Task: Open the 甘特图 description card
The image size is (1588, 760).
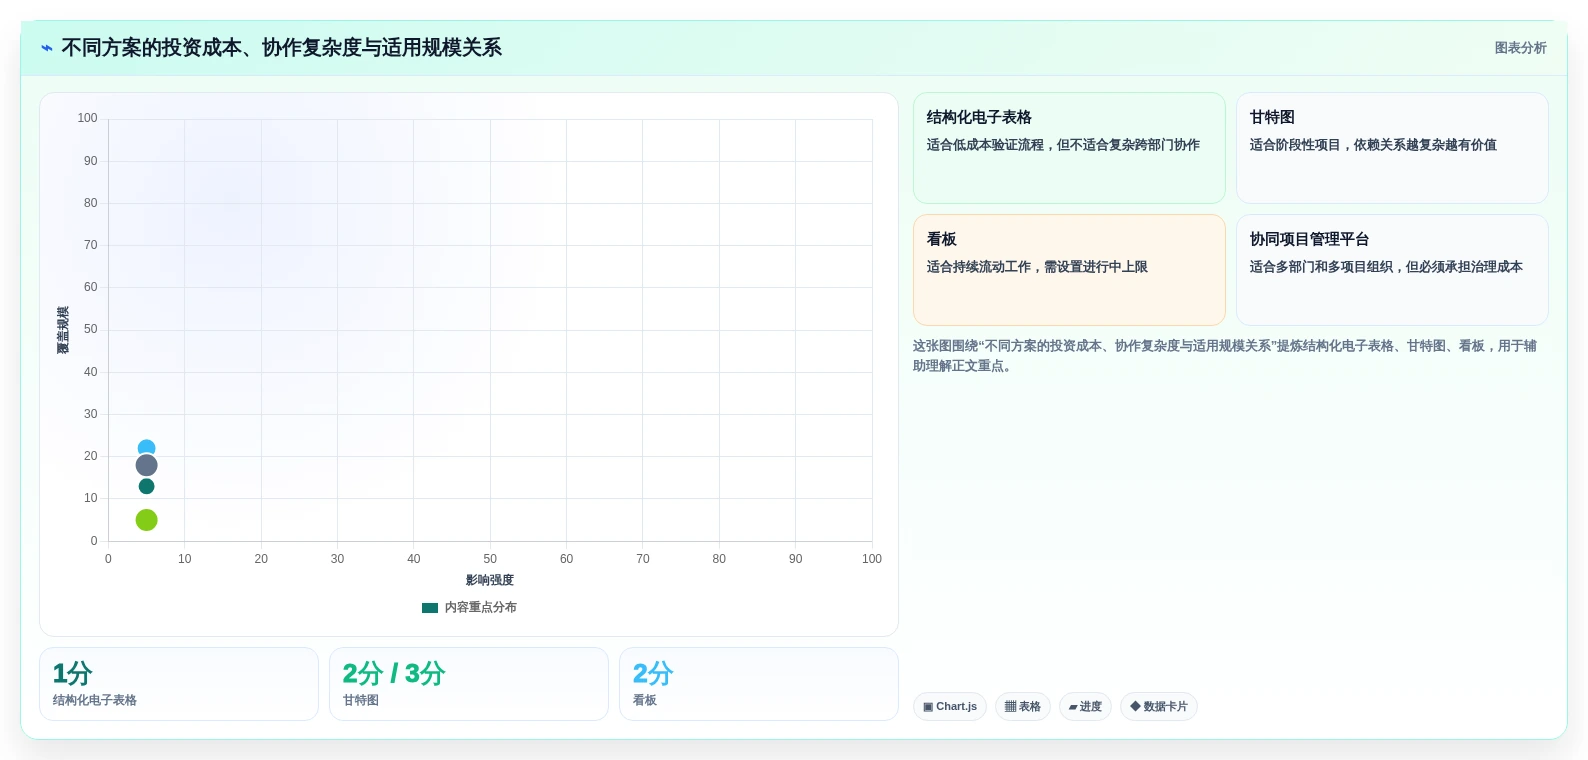Action: (1392, 148)
